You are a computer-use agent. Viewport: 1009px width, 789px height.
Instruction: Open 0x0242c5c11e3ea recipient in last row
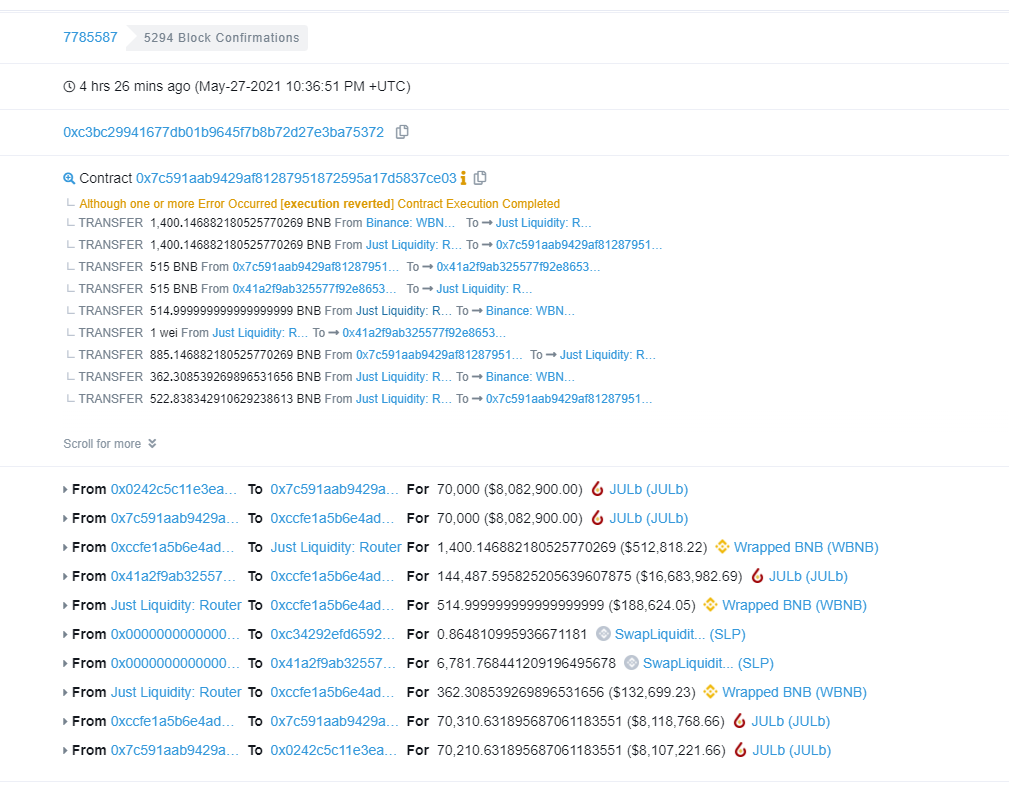pyautogui.click(x=334, y=750)
